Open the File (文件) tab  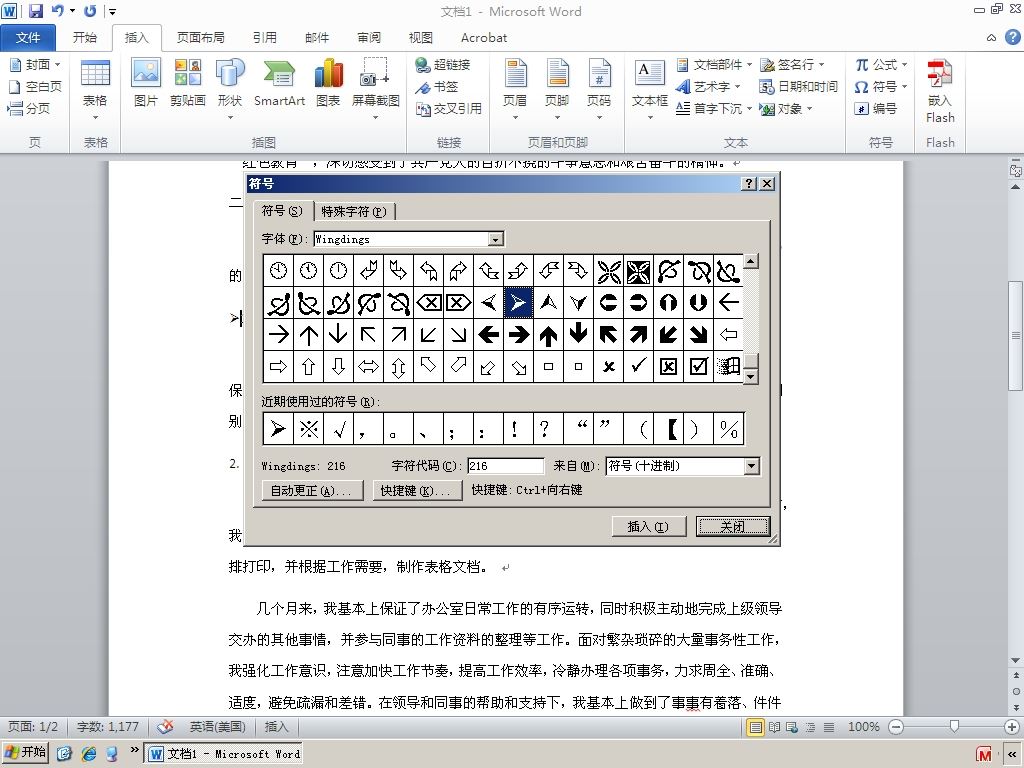(x=28, y=38)
